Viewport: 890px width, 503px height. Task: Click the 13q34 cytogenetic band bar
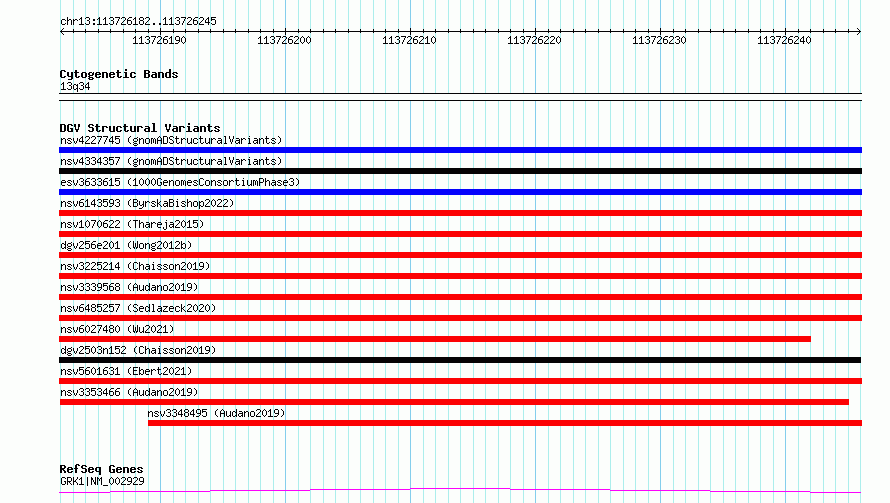[460, 97]
